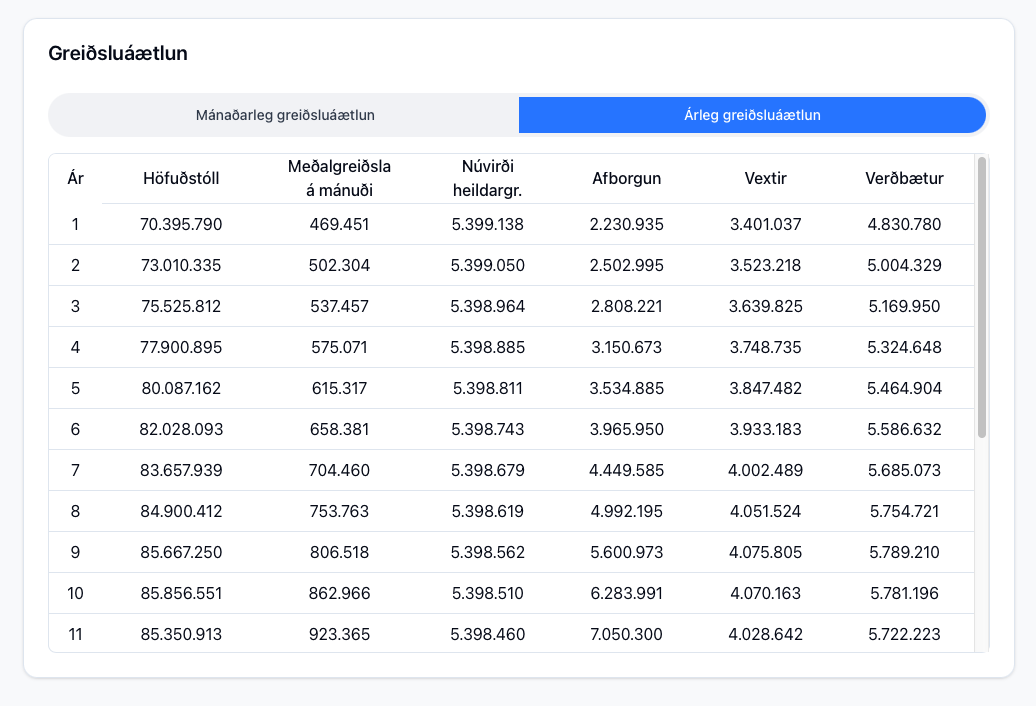Click the Greiðsluáætlun heading
Image resolution: width=1036 pixels, height=706 pixels.
118,54
